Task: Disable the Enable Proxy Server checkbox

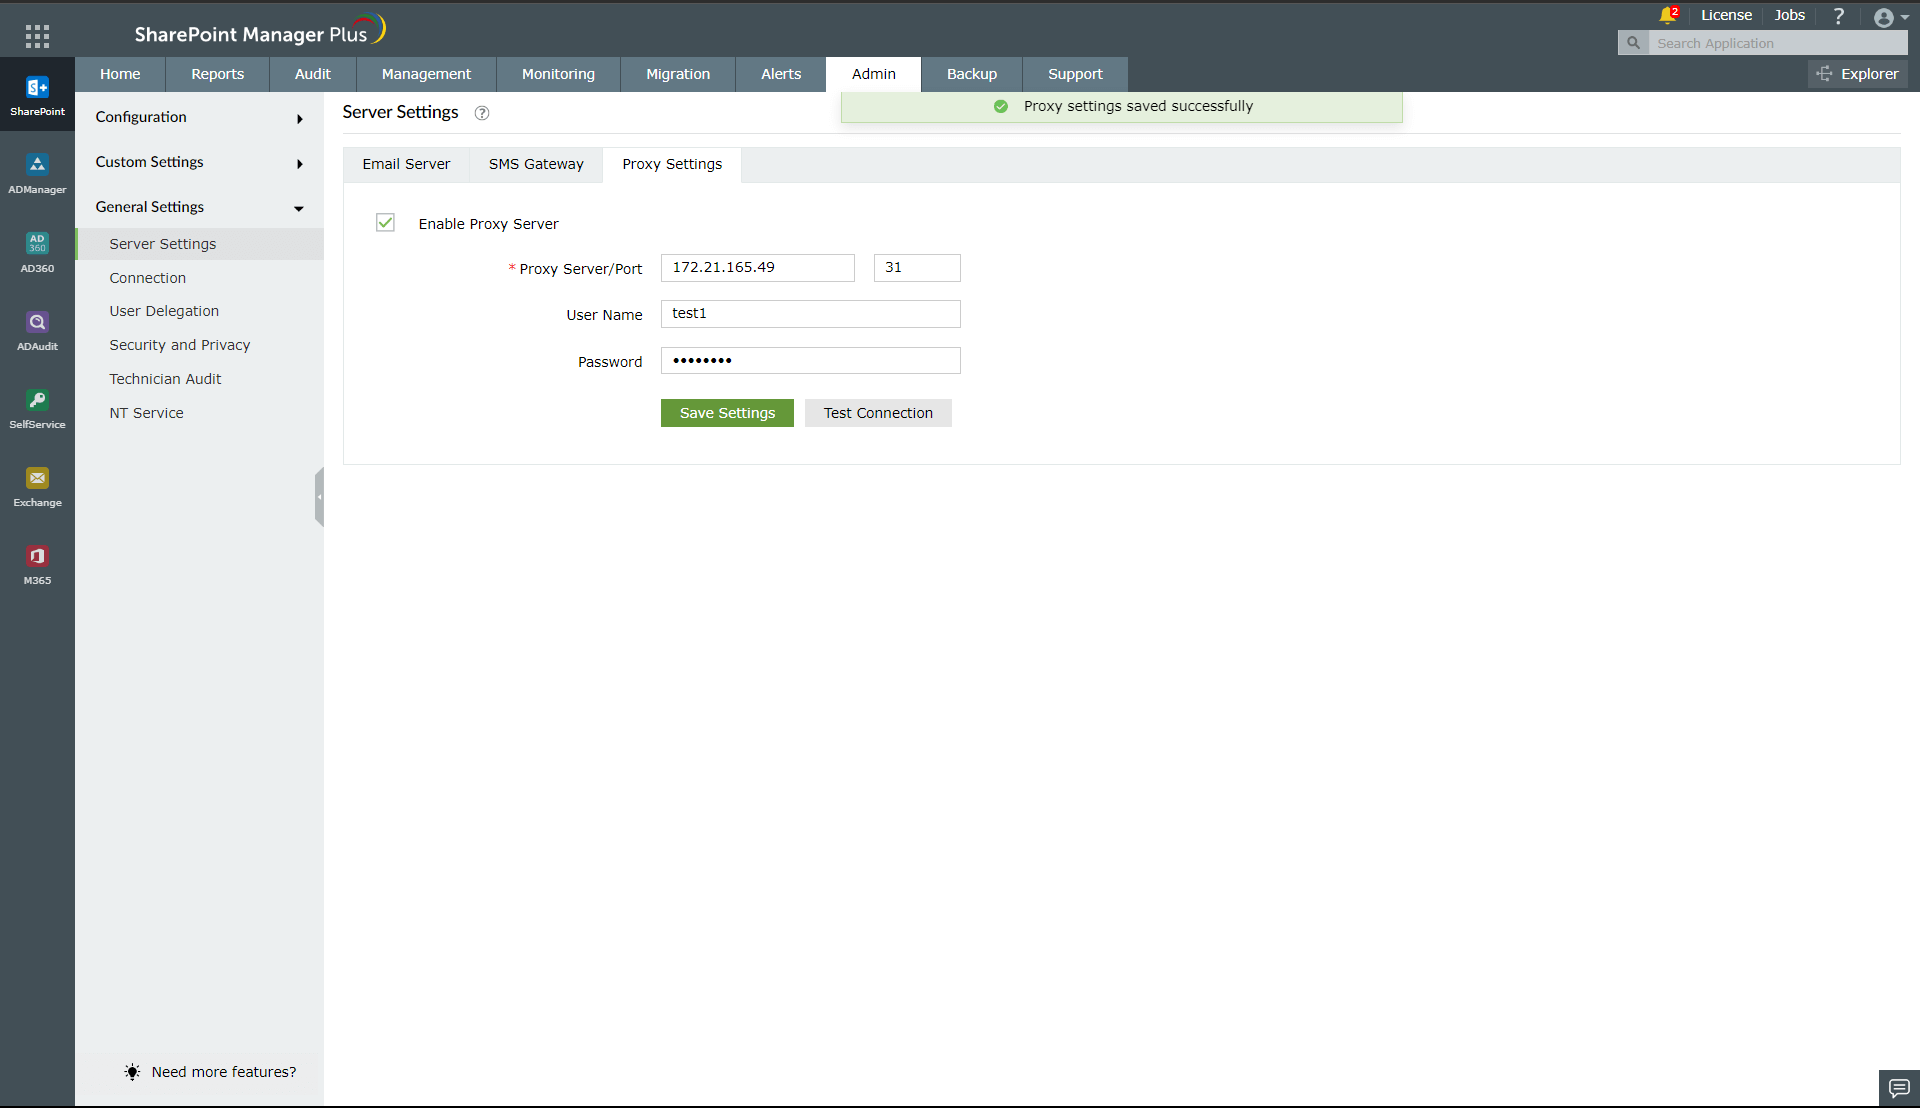Action: pos(385,223)
